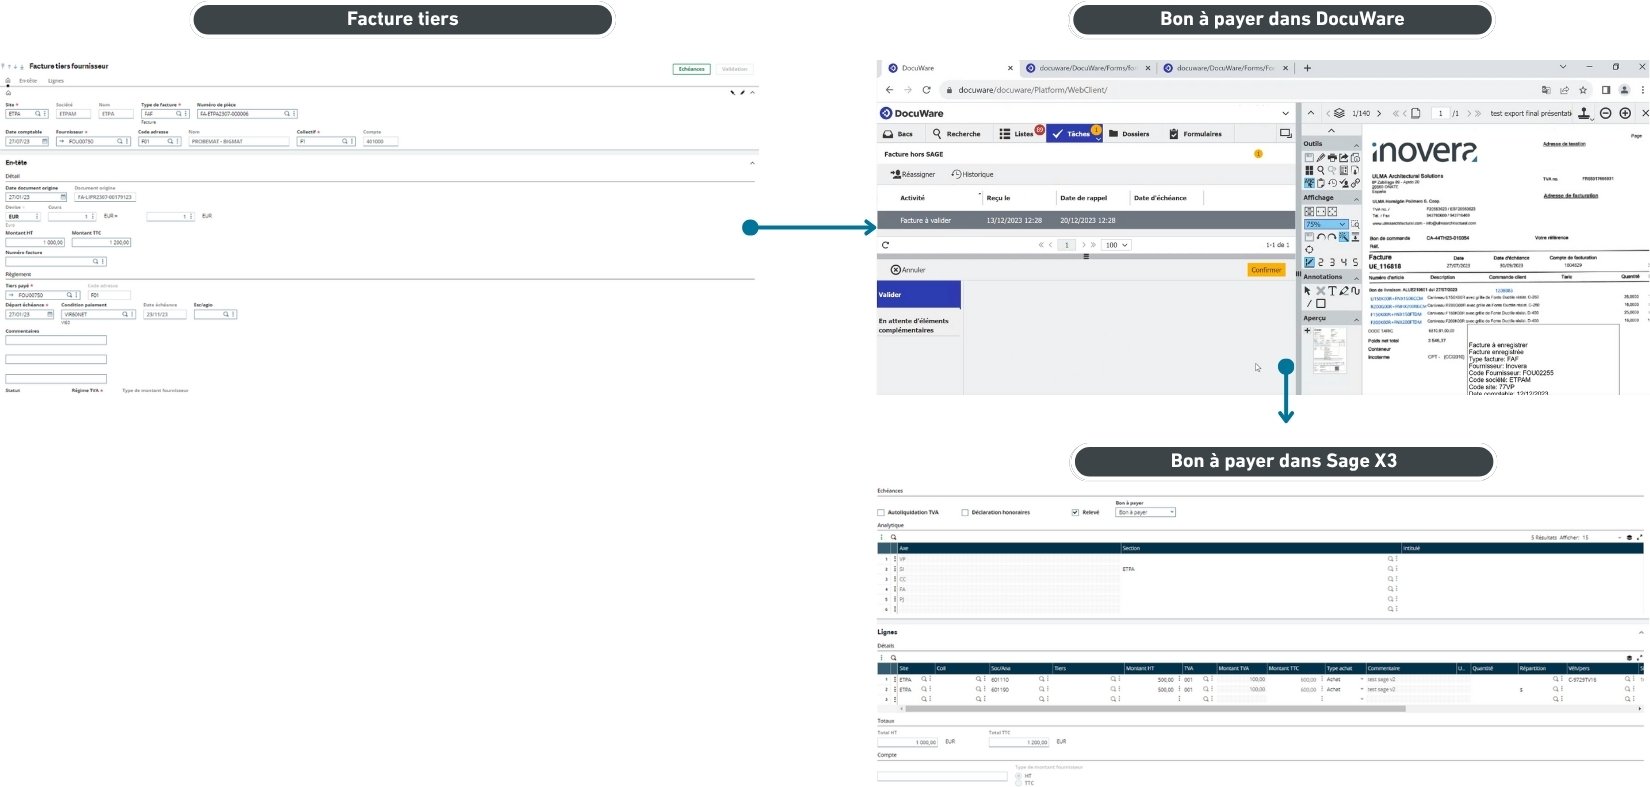This screenshot has width=1650, height=787.
Task: Click the Numéro de pièce field
Action: (247, 114)
